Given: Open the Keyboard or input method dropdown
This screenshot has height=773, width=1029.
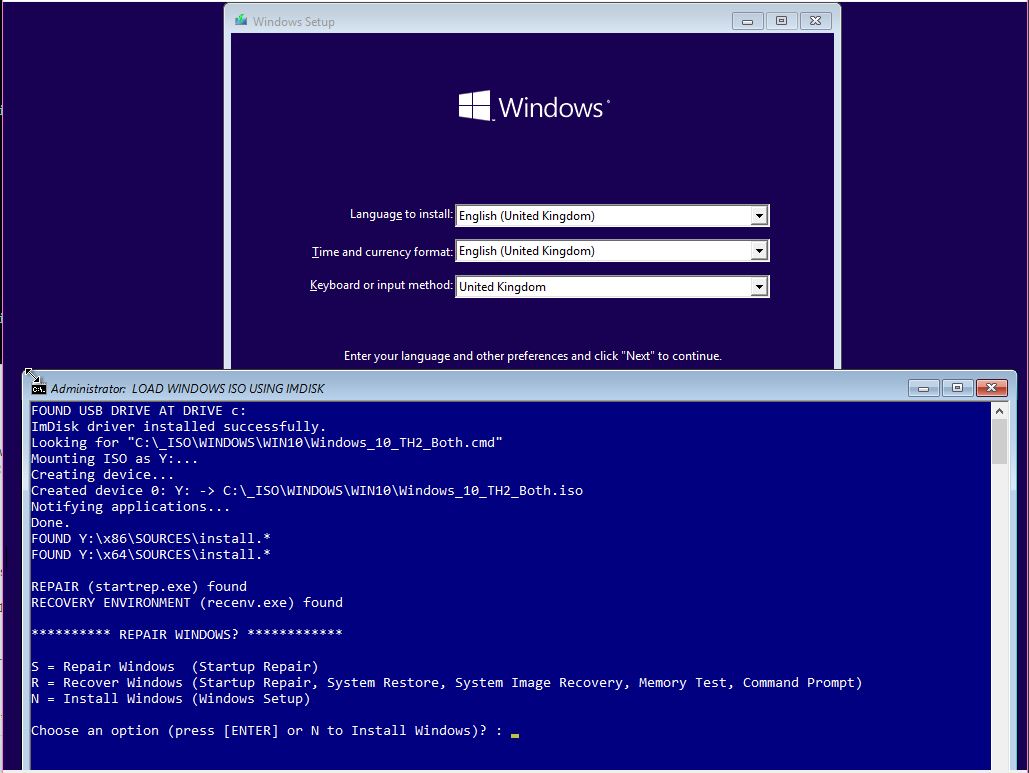Looking at the screenshot, I should click(761, 286).
